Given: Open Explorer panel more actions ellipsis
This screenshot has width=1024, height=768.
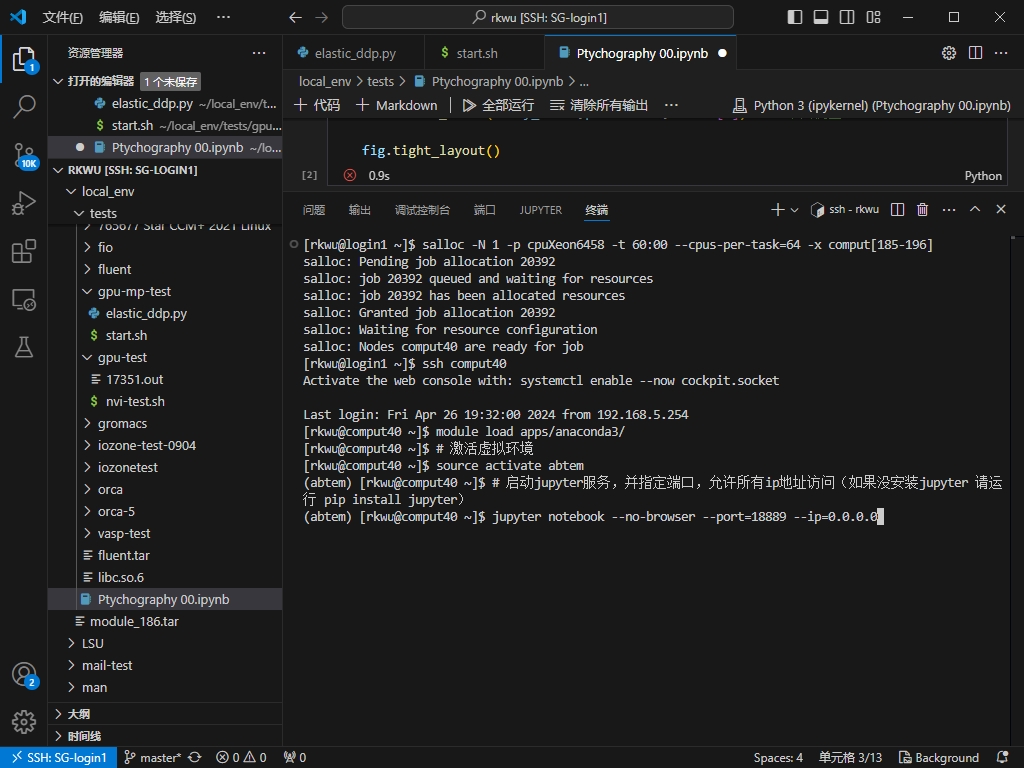Looking at the screenshot, I should pyautogui.click(x=259, y=53).
